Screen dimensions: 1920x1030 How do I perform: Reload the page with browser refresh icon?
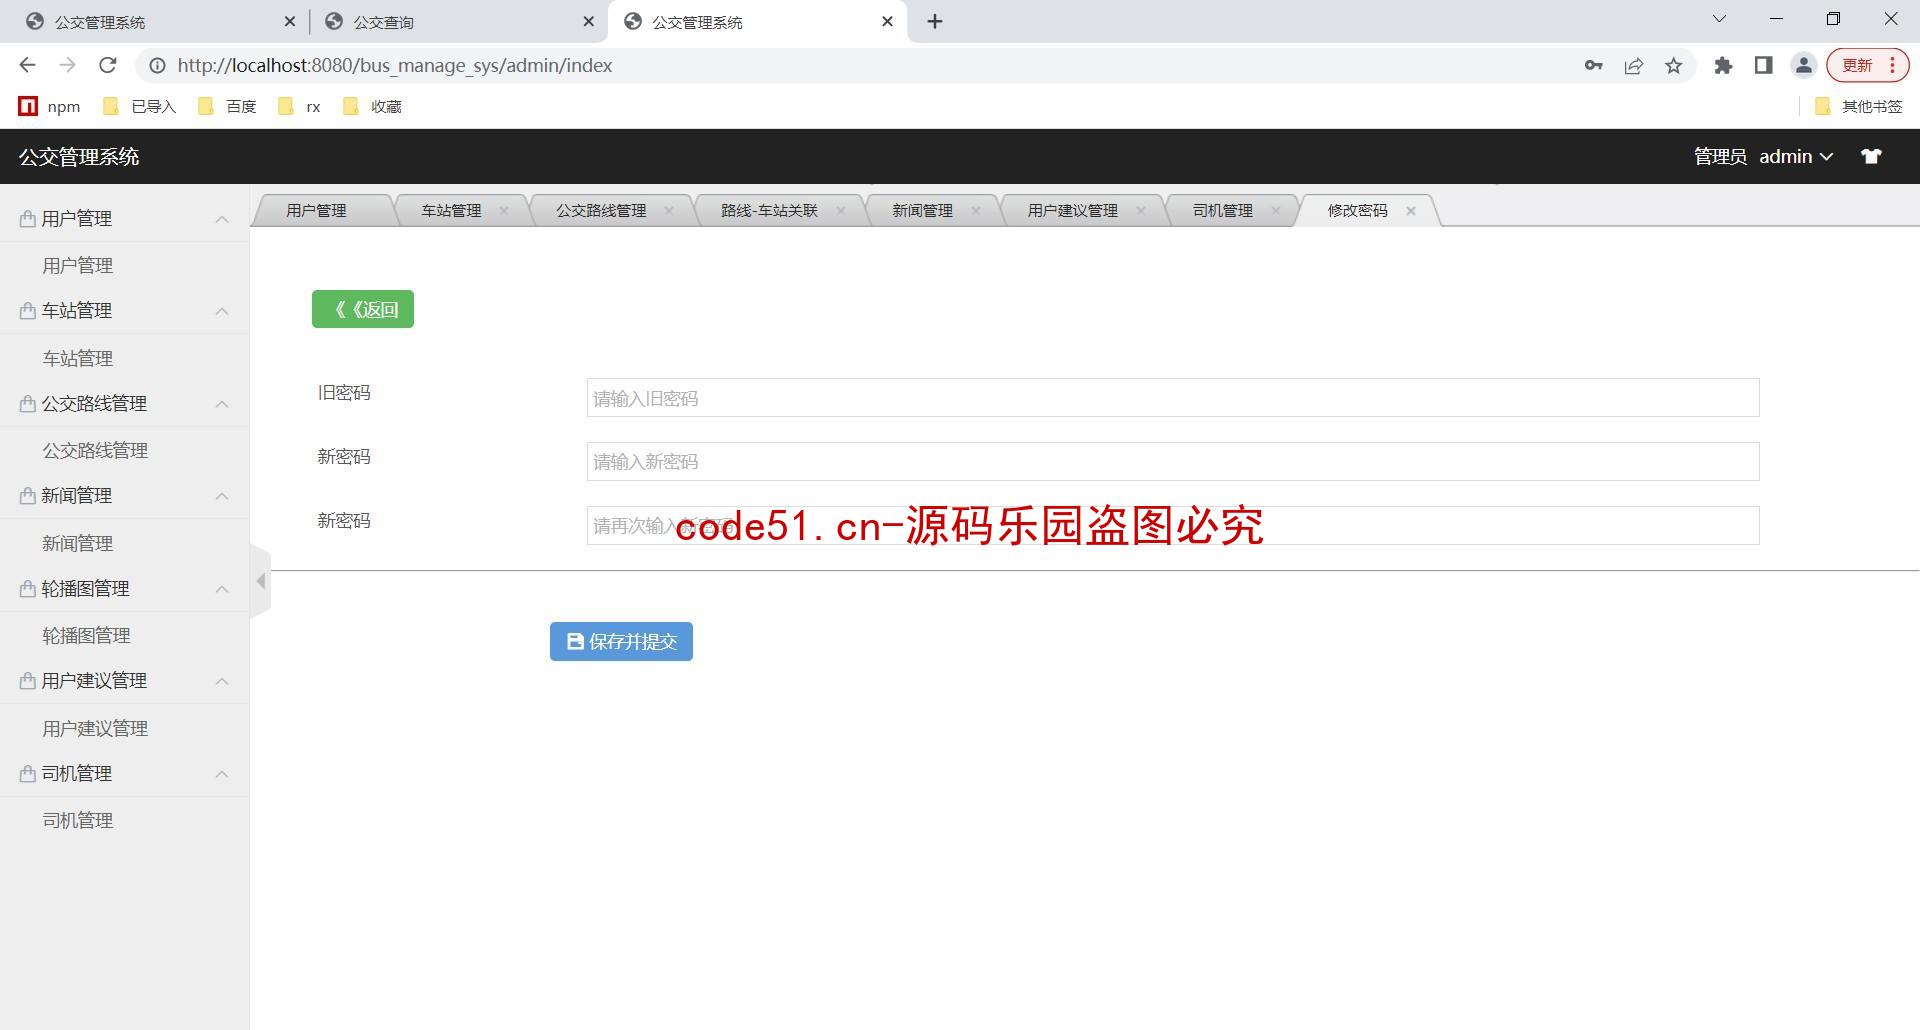pyautogui.click(x=107, y=65)
